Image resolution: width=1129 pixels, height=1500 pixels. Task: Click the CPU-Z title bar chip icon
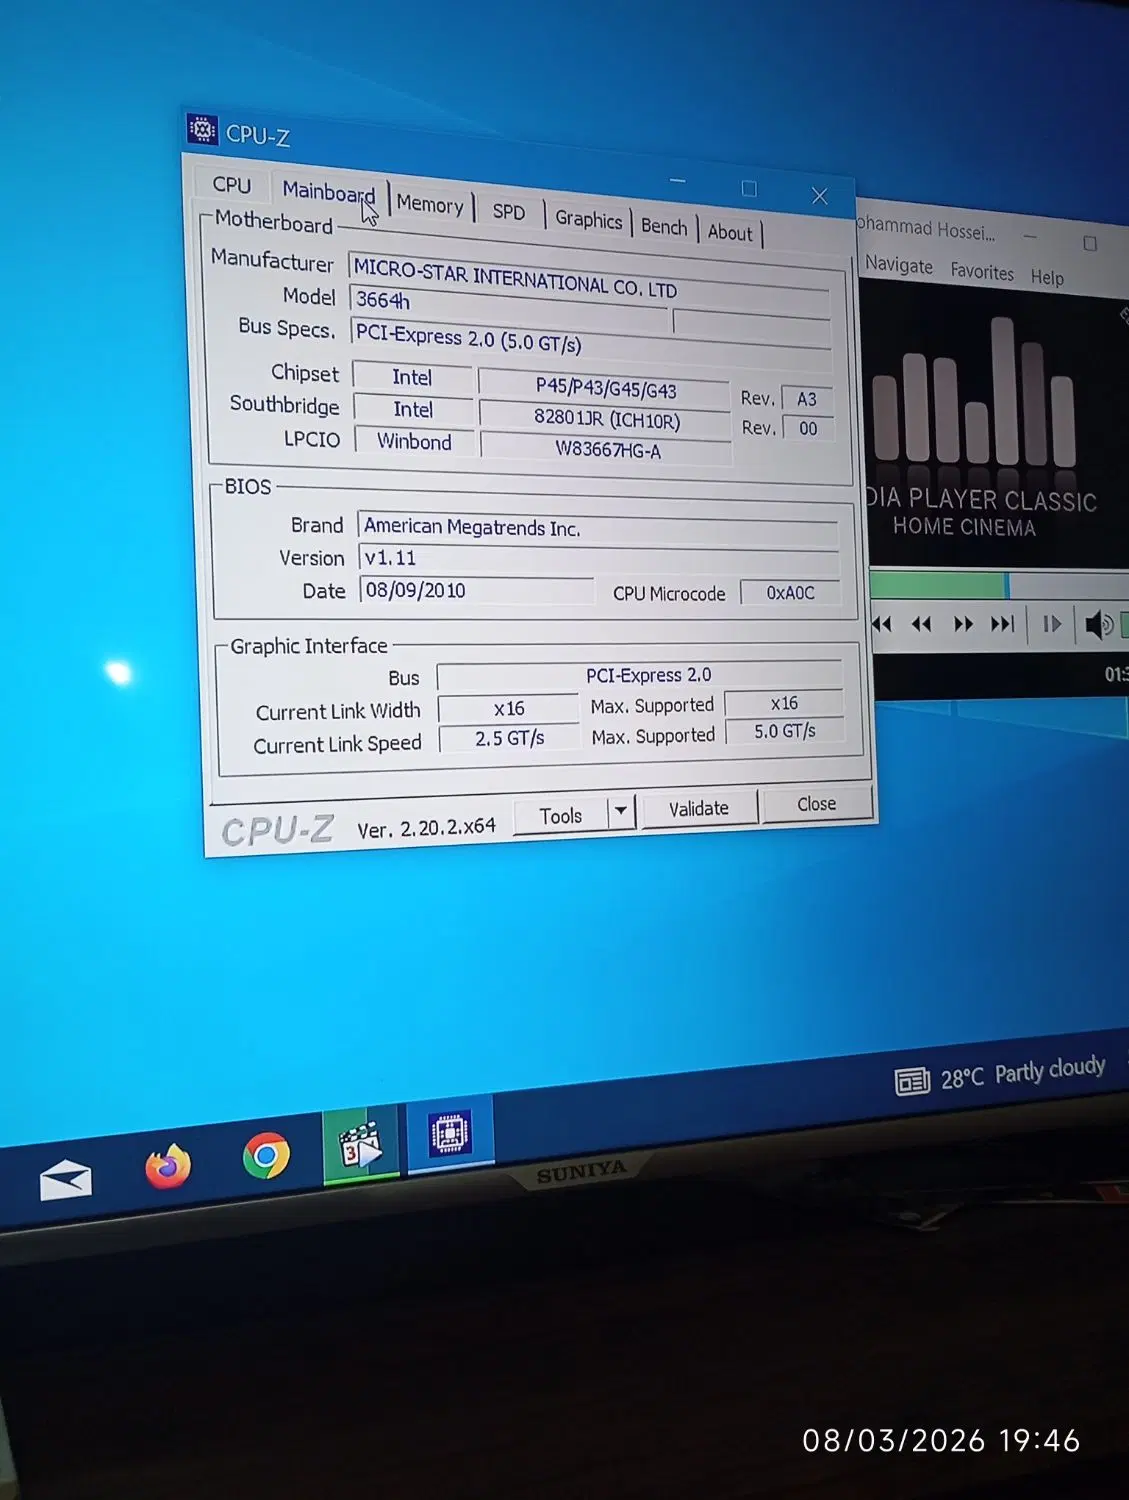click(202, 129)
